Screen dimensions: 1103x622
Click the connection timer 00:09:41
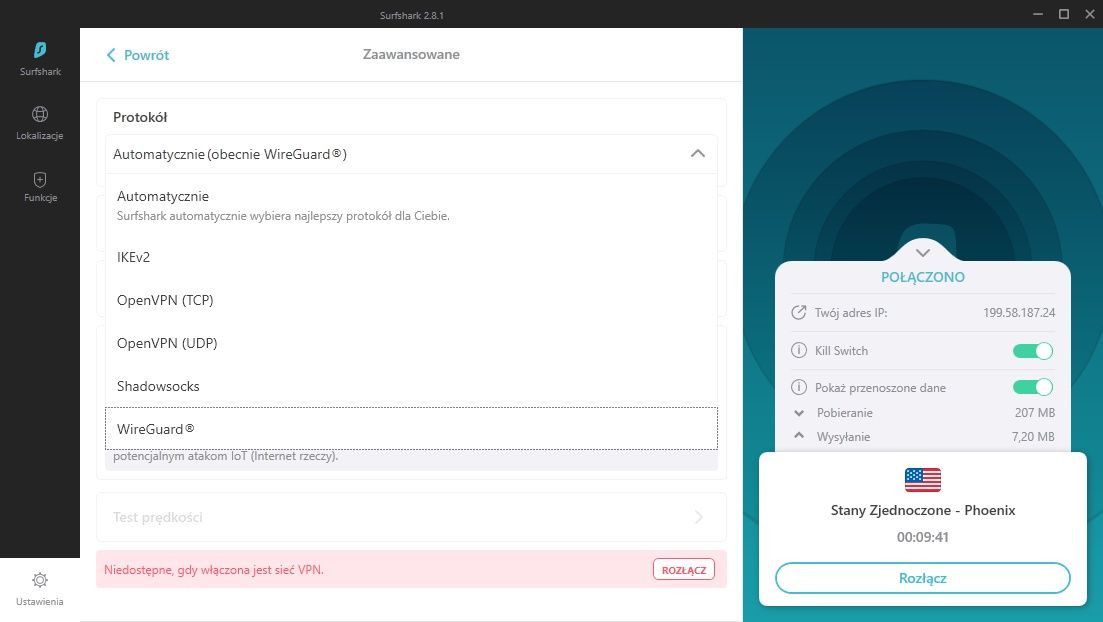click(x=922, y=537)
